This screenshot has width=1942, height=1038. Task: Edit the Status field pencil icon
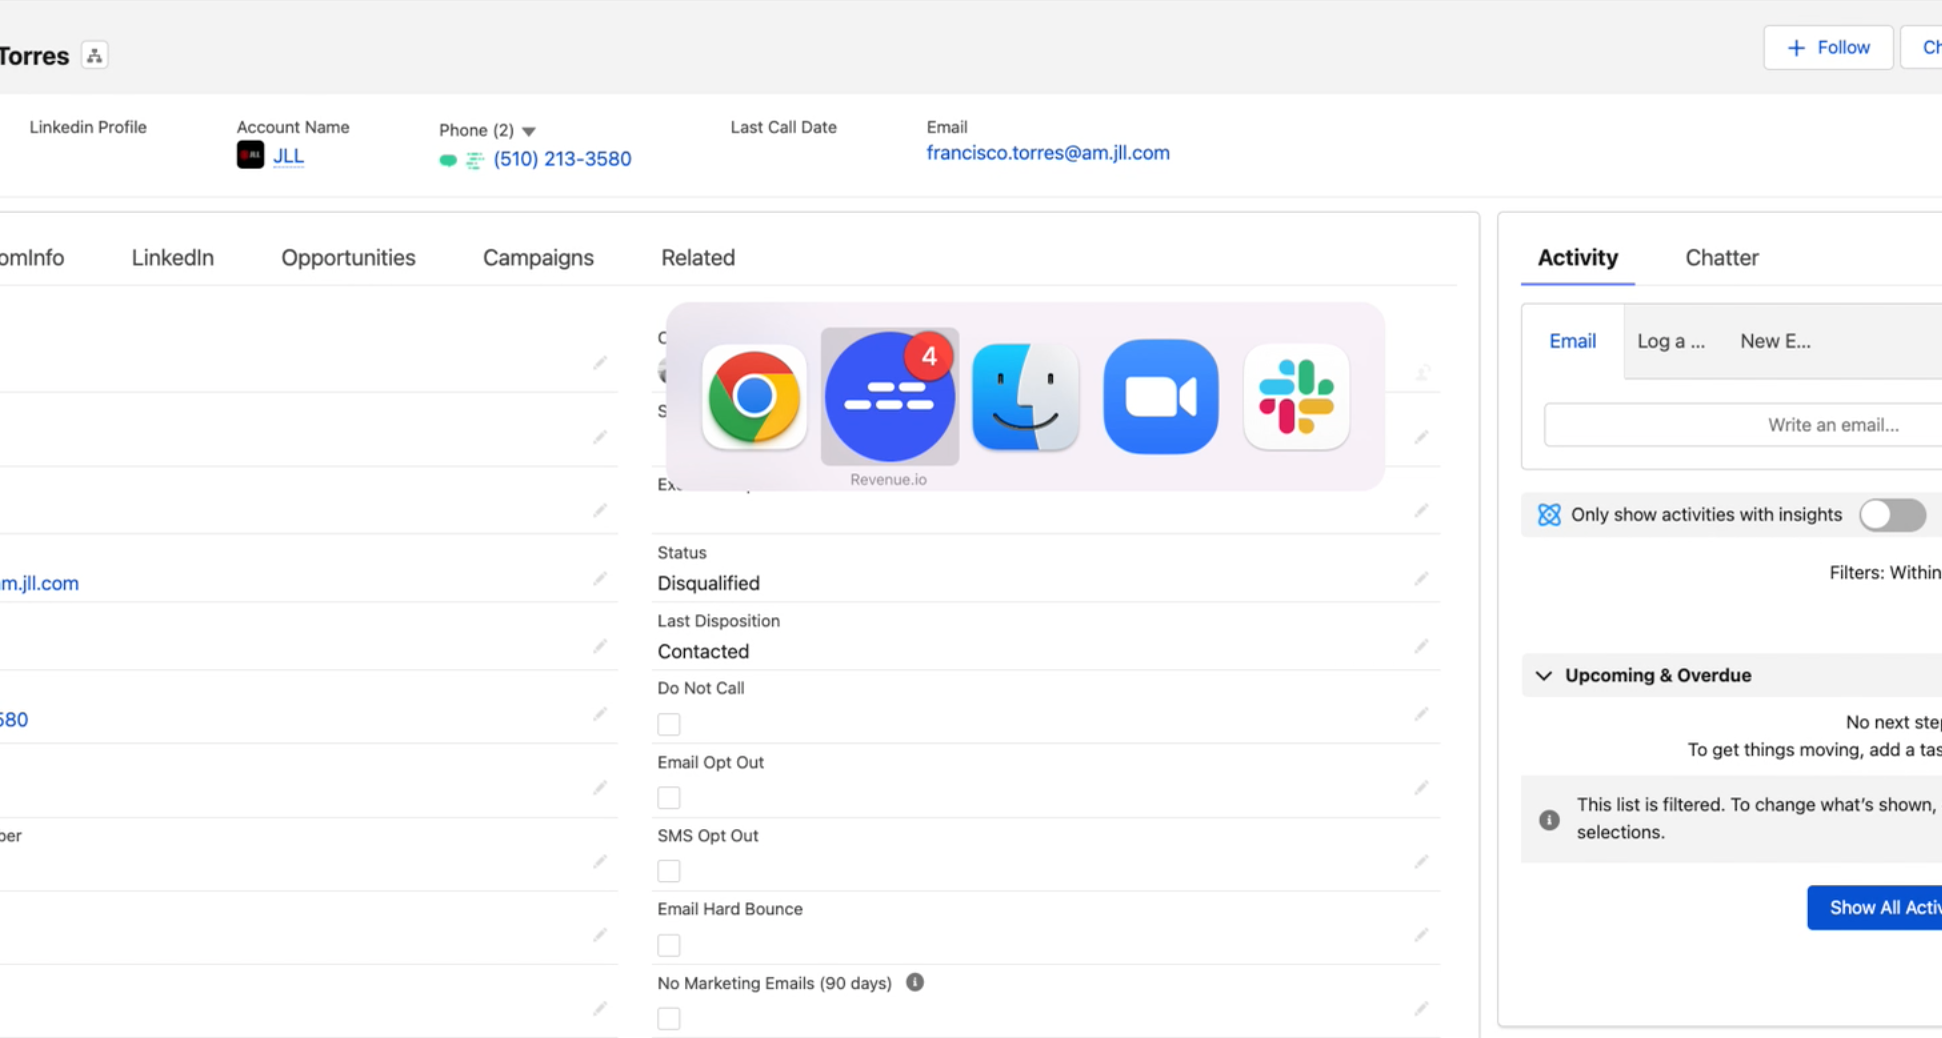click(1421, 578)
